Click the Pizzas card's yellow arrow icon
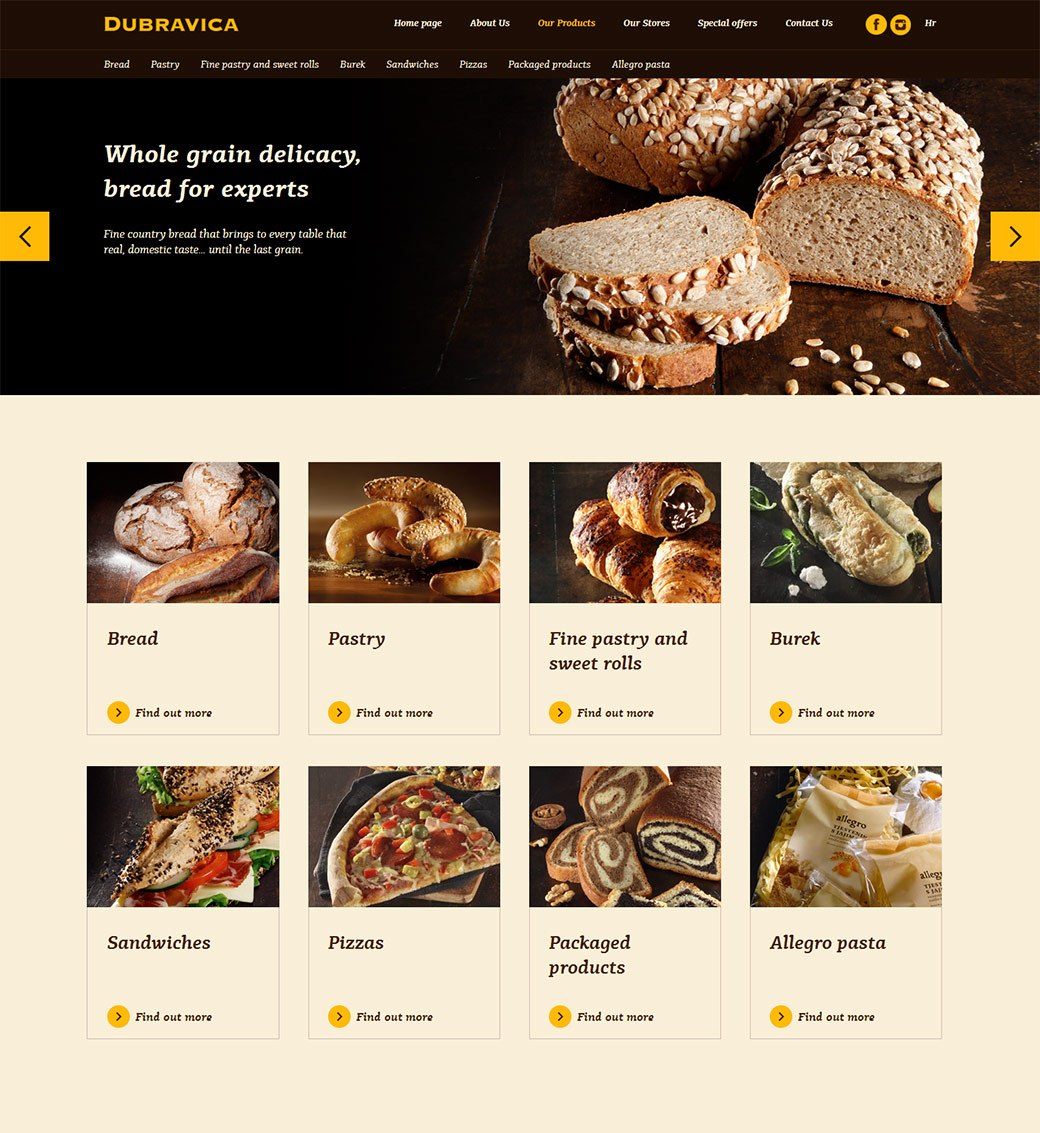 [339, 1017]
